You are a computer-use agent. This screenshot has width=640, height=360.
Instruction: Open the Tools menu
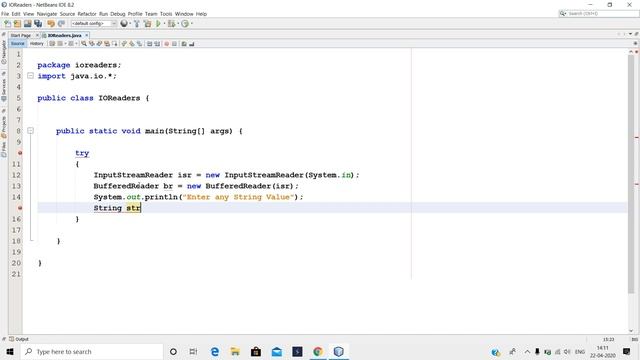tap(166, 14)
